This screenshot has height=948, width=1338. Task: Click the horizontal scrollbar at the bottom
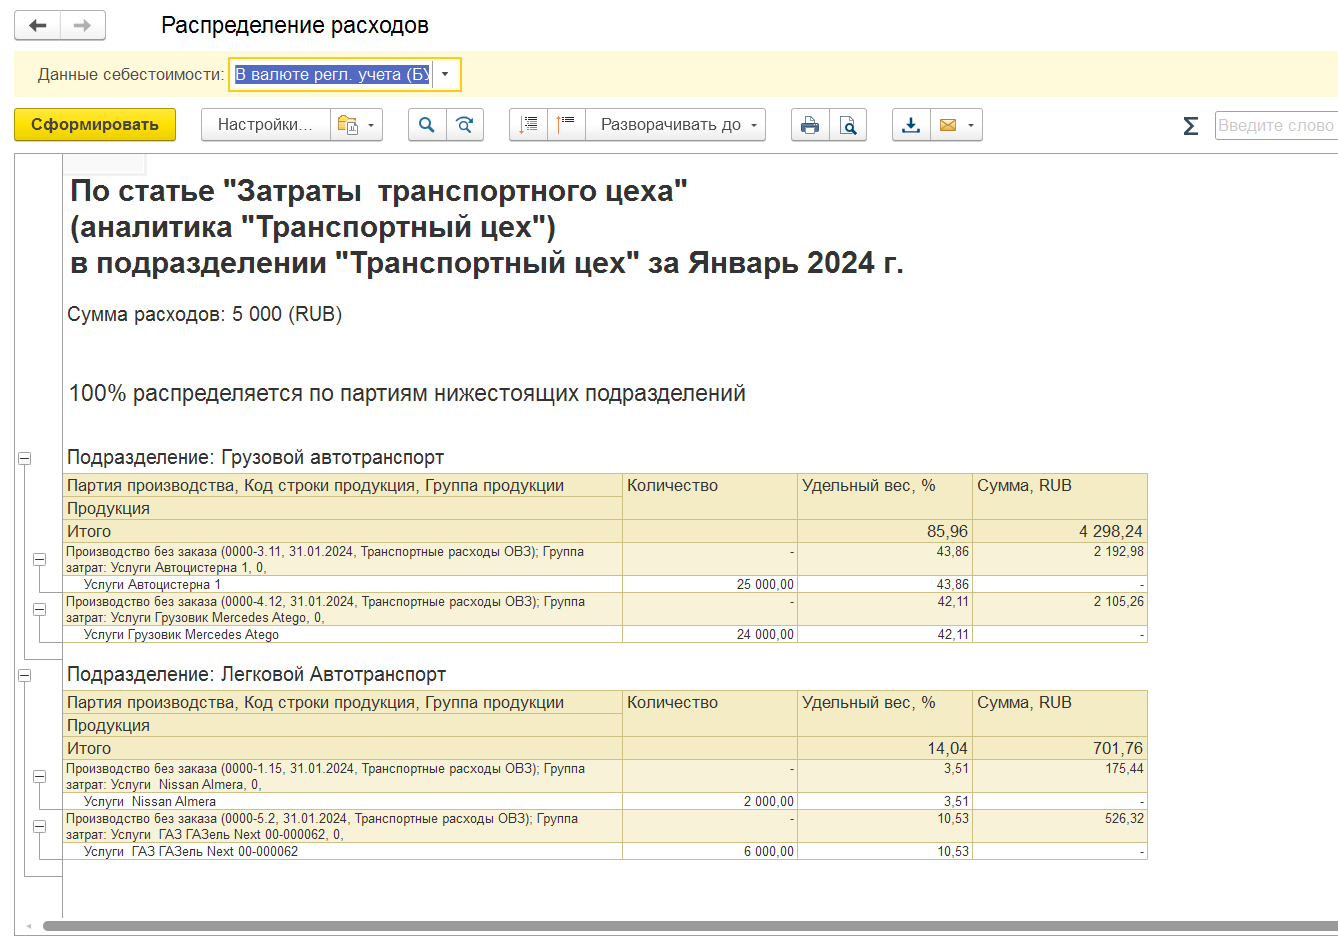[x=690, y=926]
